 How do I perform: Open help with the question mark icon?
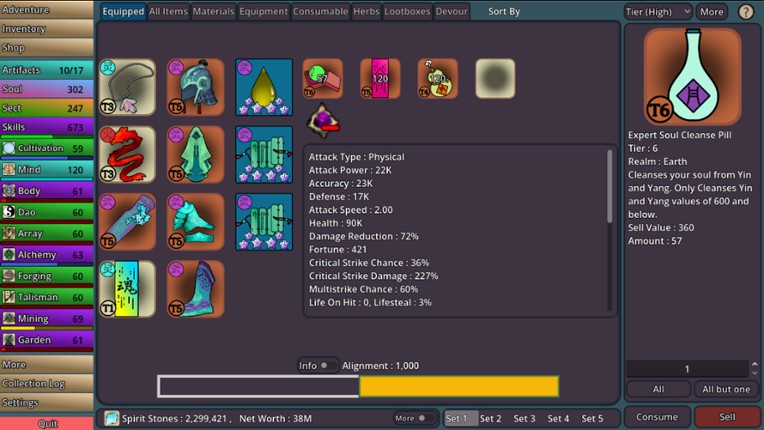746,12
